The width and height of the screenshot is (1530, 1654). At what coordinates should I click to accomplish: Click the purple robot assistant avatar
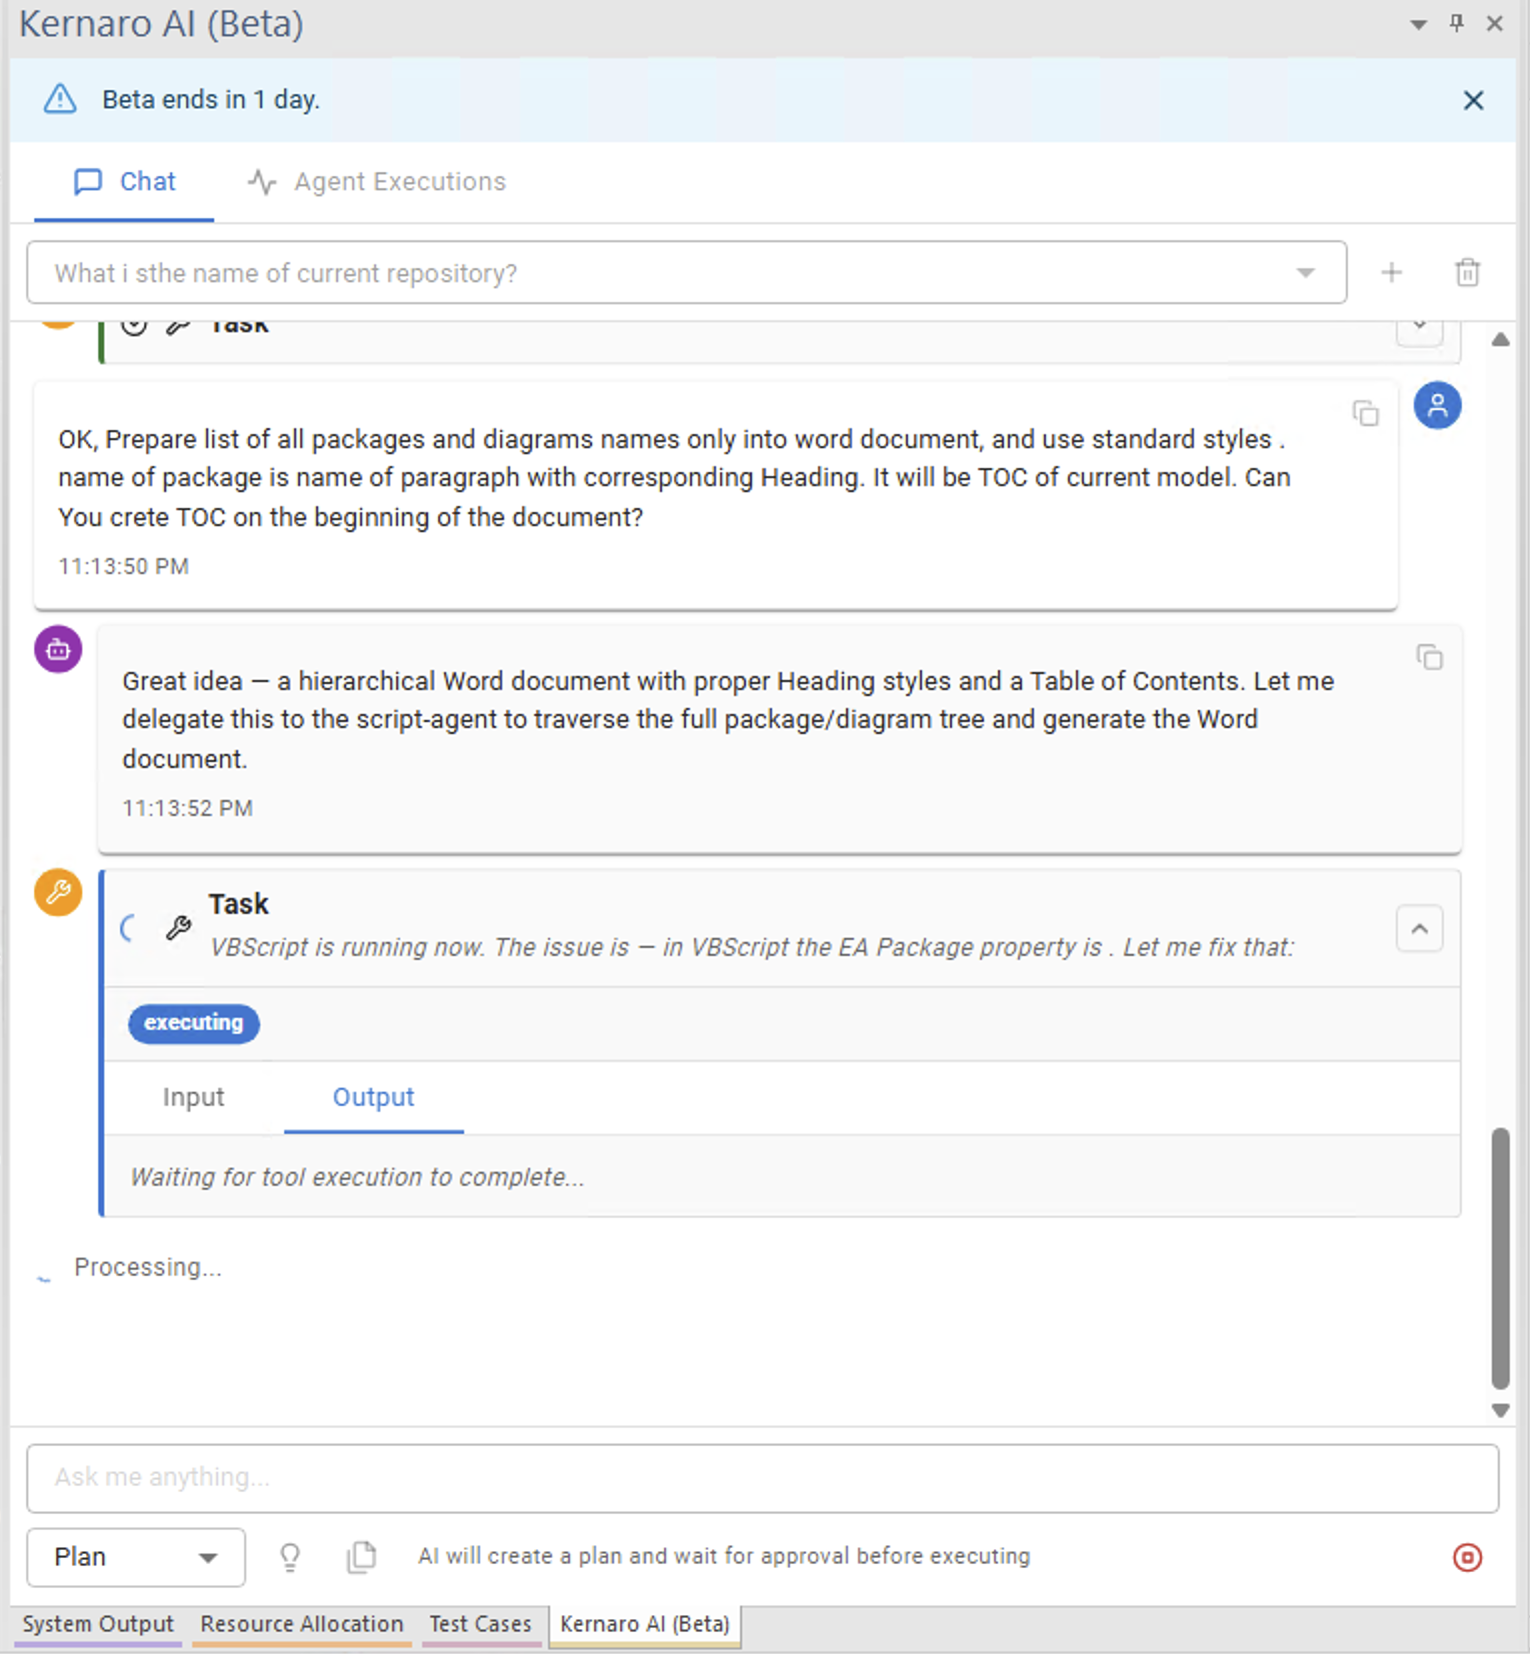coord(59,650)
